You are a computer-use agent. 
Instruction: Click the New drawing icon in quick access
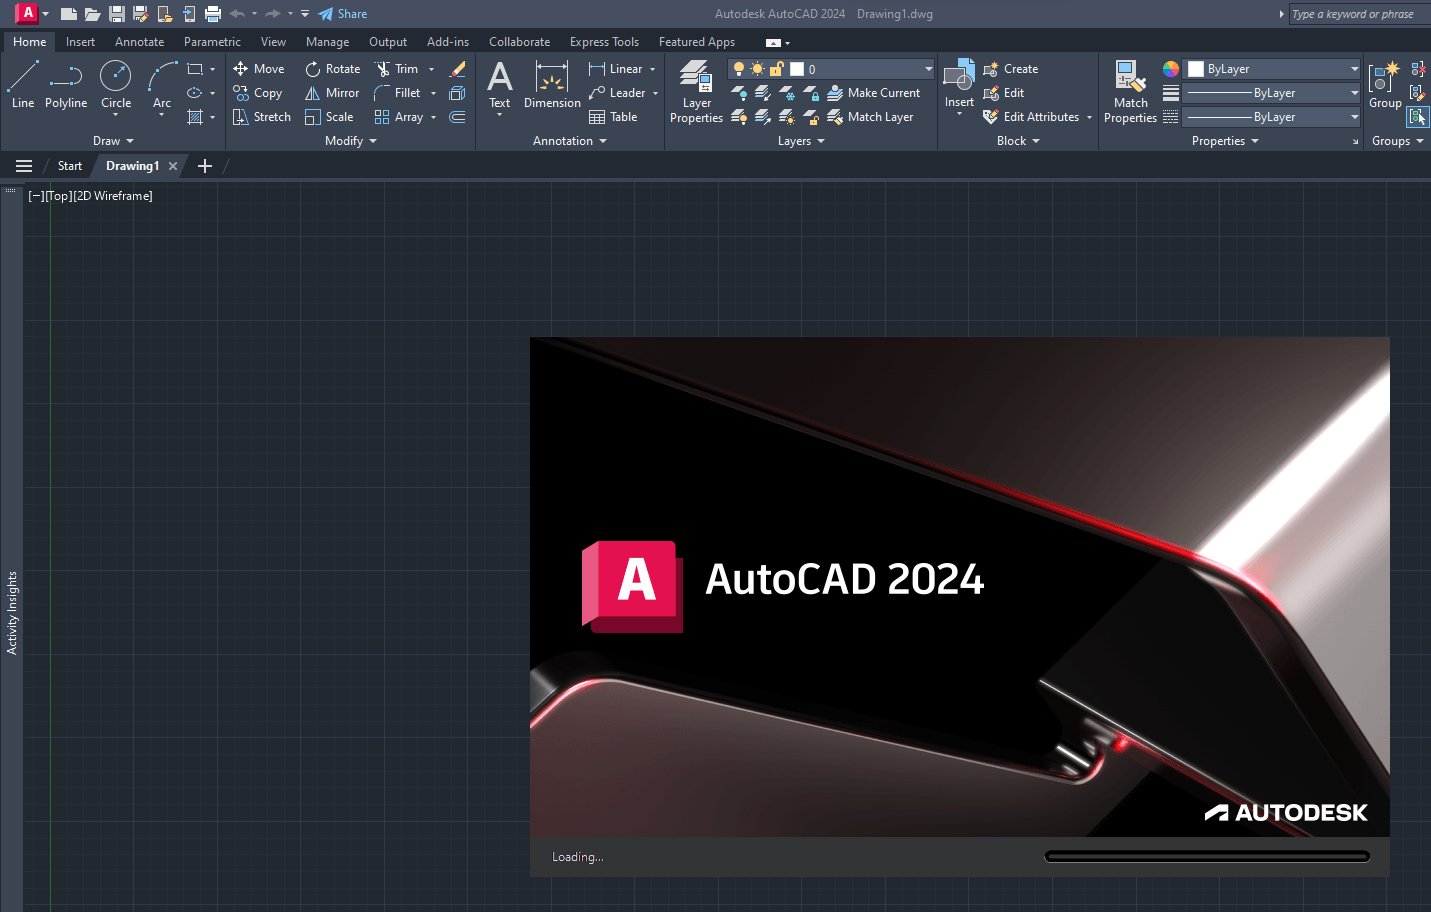(69, 14)
